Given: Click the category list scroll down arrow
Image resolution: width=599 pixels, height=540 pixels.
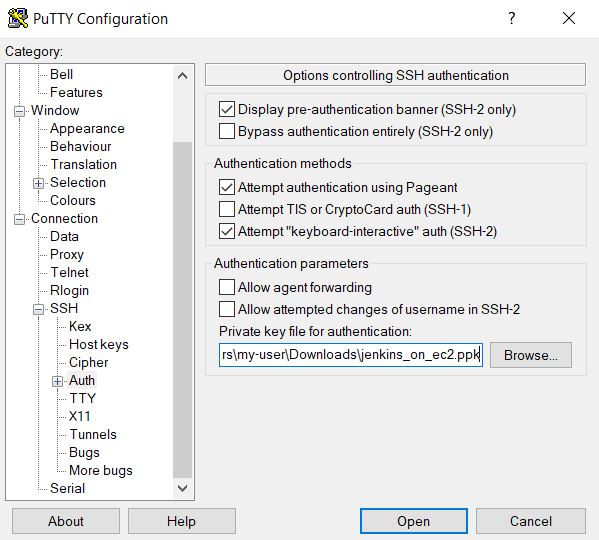Looking at the screenshot, I should (183, 488).
